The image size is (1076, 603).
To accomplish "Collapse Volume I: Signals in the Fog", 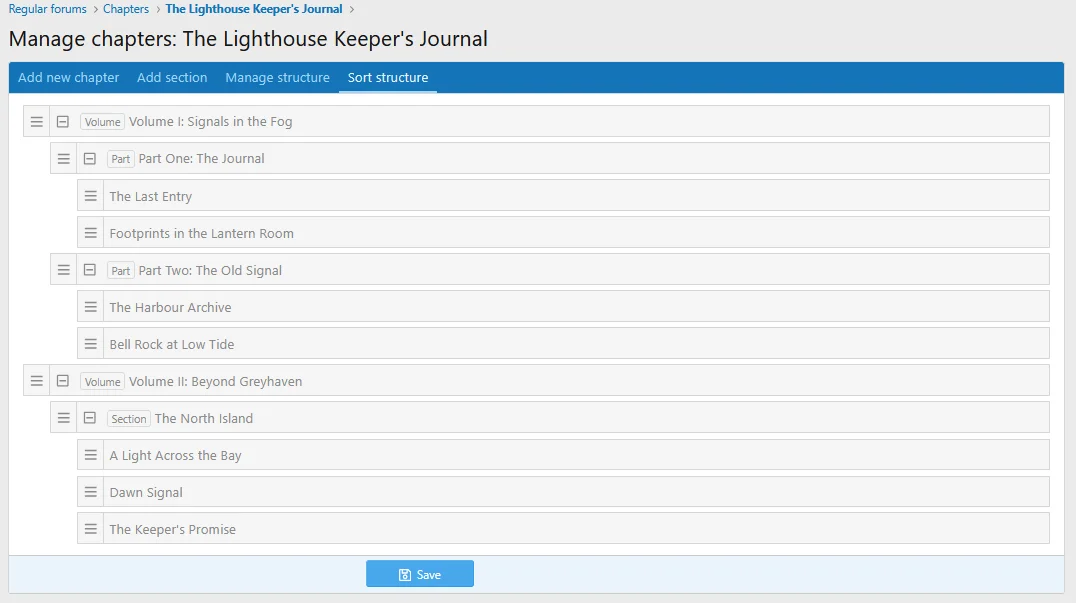I will click(62, 121).
